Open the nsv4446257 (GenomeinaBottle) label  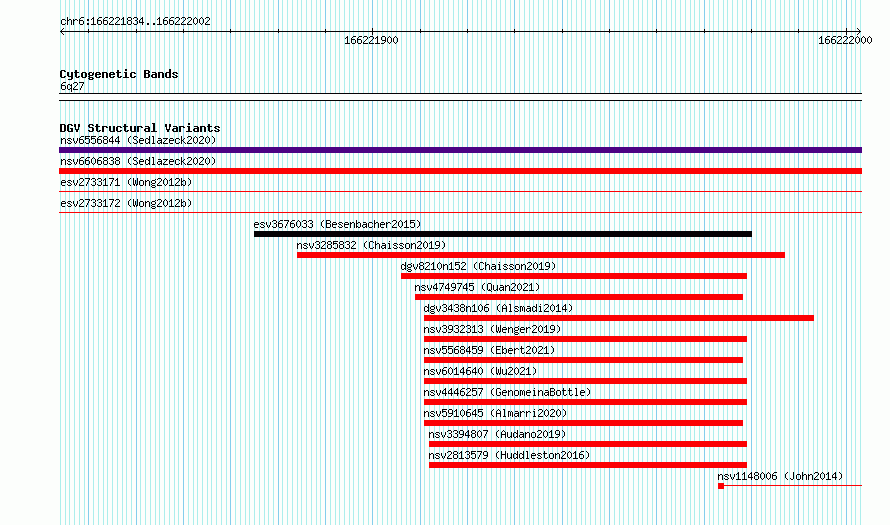click(x=507, y=392)
